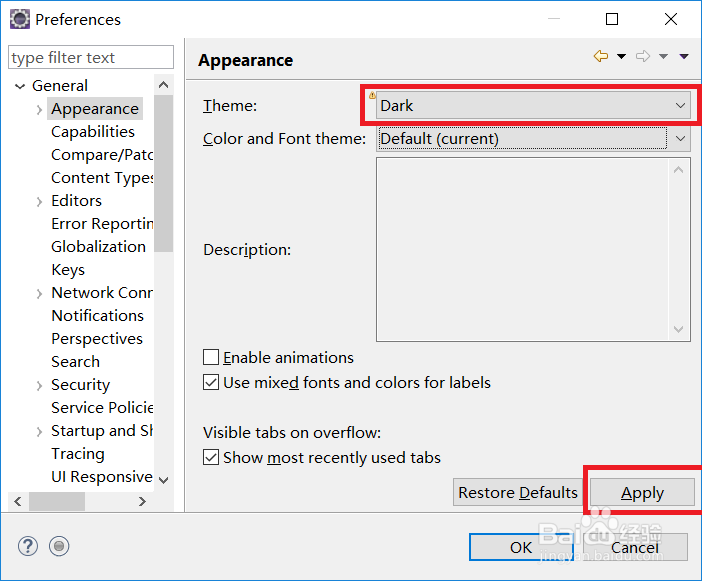Open the preferences view menu triangle
702x581 pixels.
(x=684, y=57)
